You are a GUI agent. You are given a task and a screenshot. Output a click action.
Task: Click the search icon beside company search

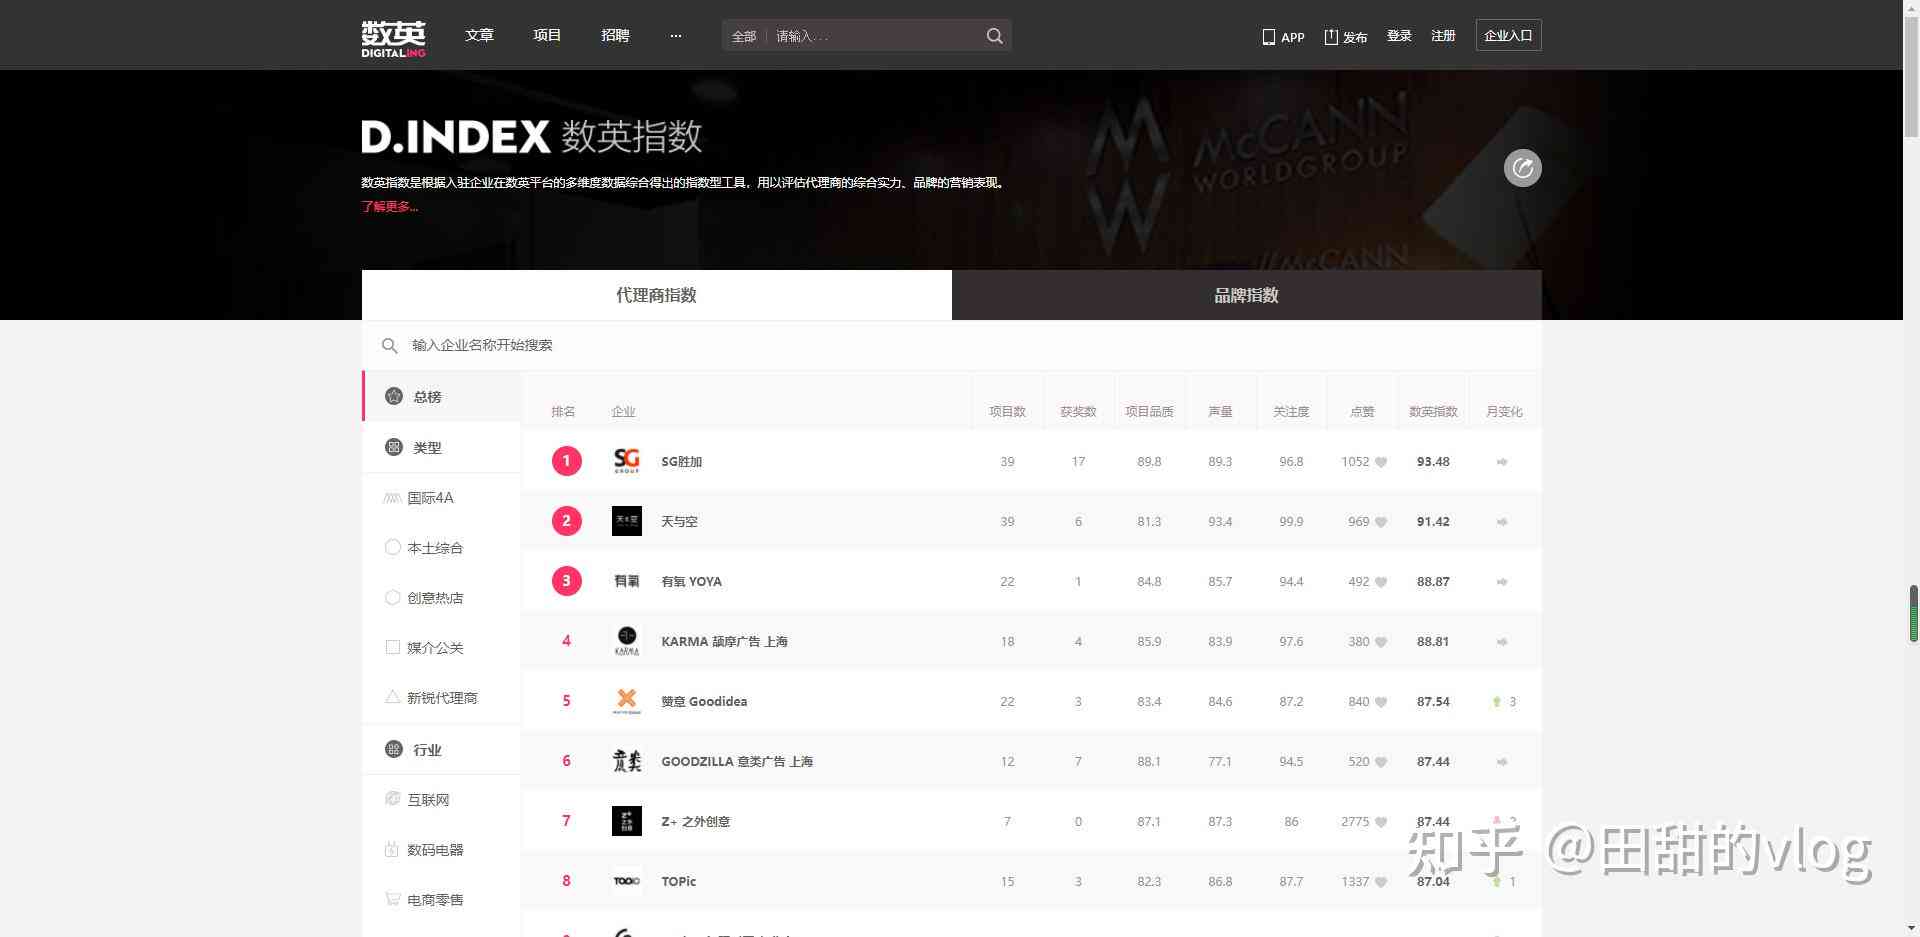click(x=390, y=346)
